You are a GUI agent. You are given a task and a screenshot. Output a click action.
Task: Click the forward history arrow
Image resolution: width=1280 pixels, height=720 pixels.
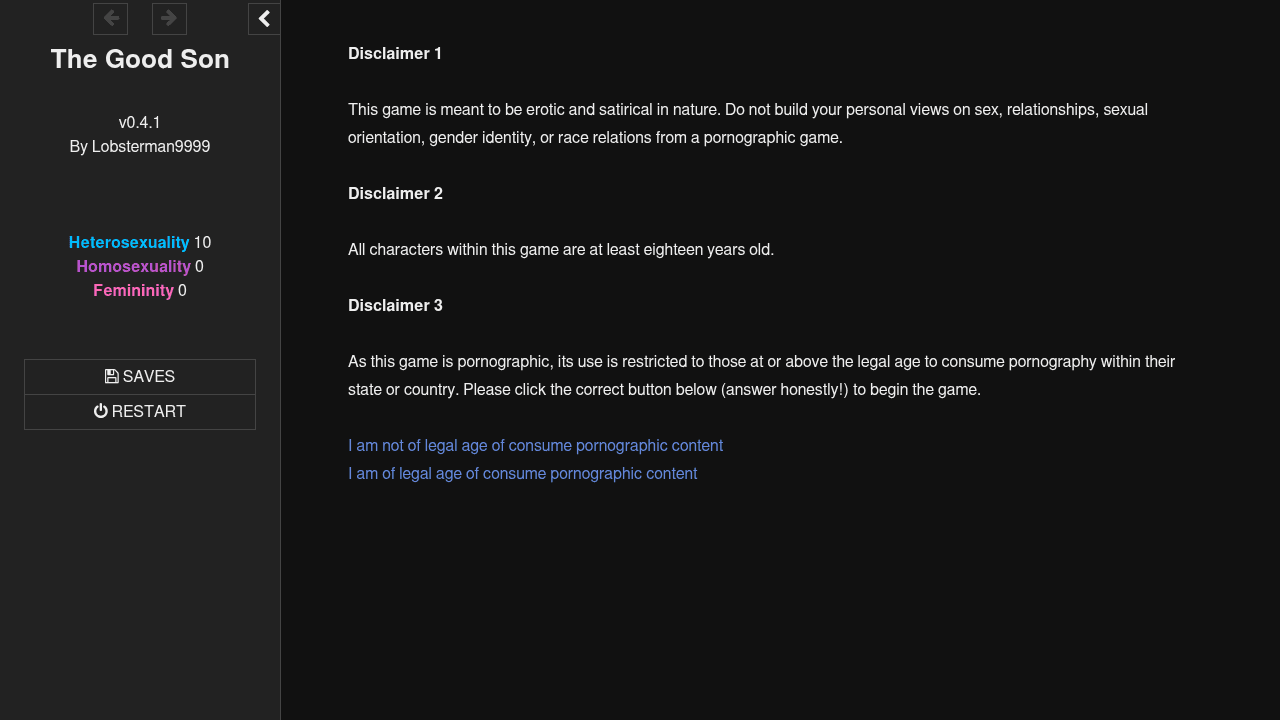169,18
